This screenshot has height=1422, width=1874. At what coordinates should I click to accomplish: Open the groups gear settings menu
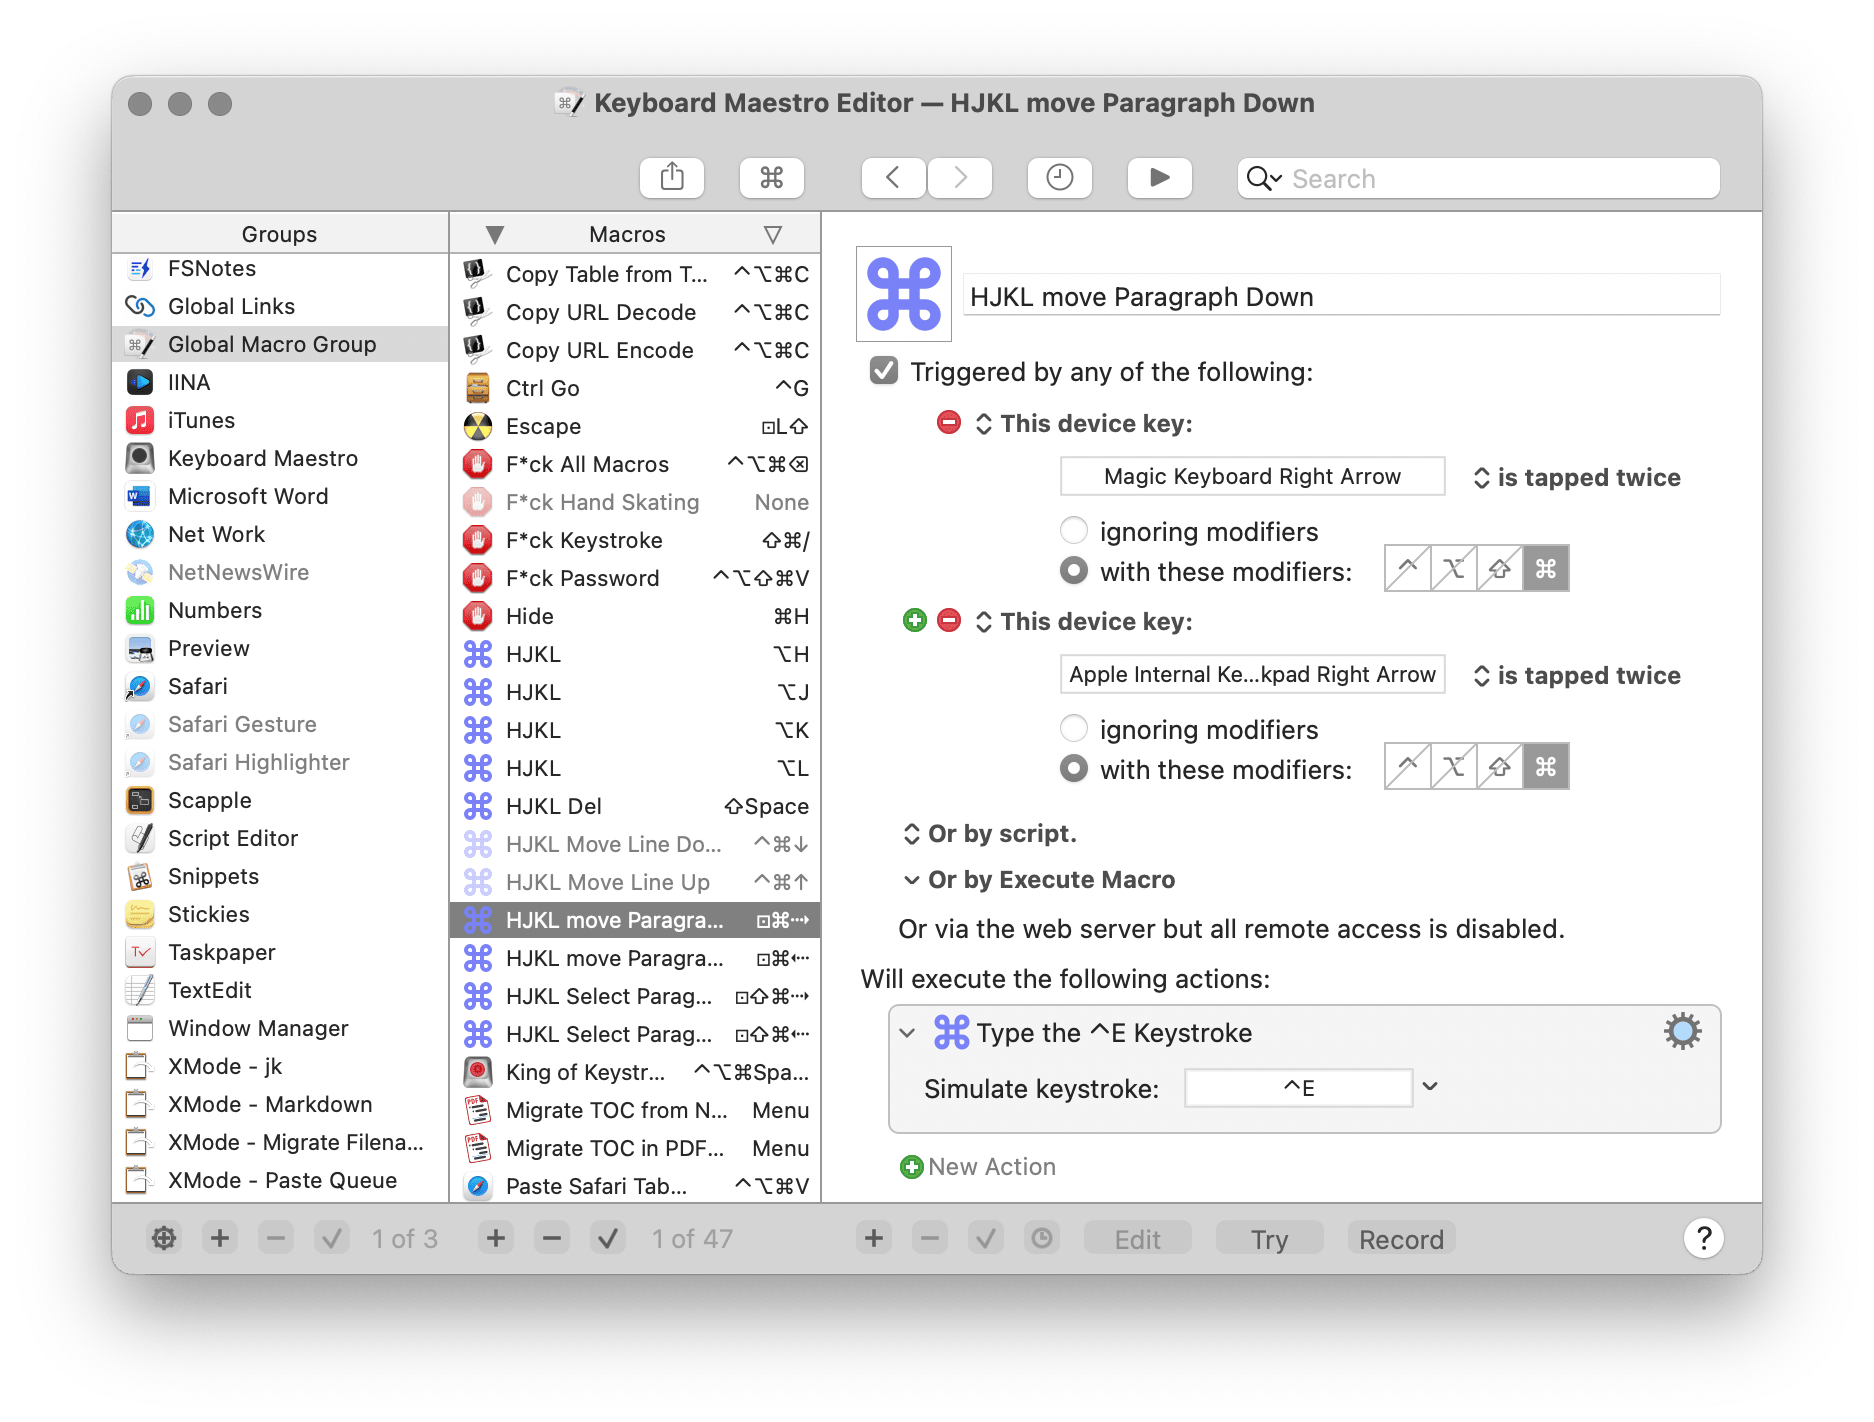click(164, 1238)
